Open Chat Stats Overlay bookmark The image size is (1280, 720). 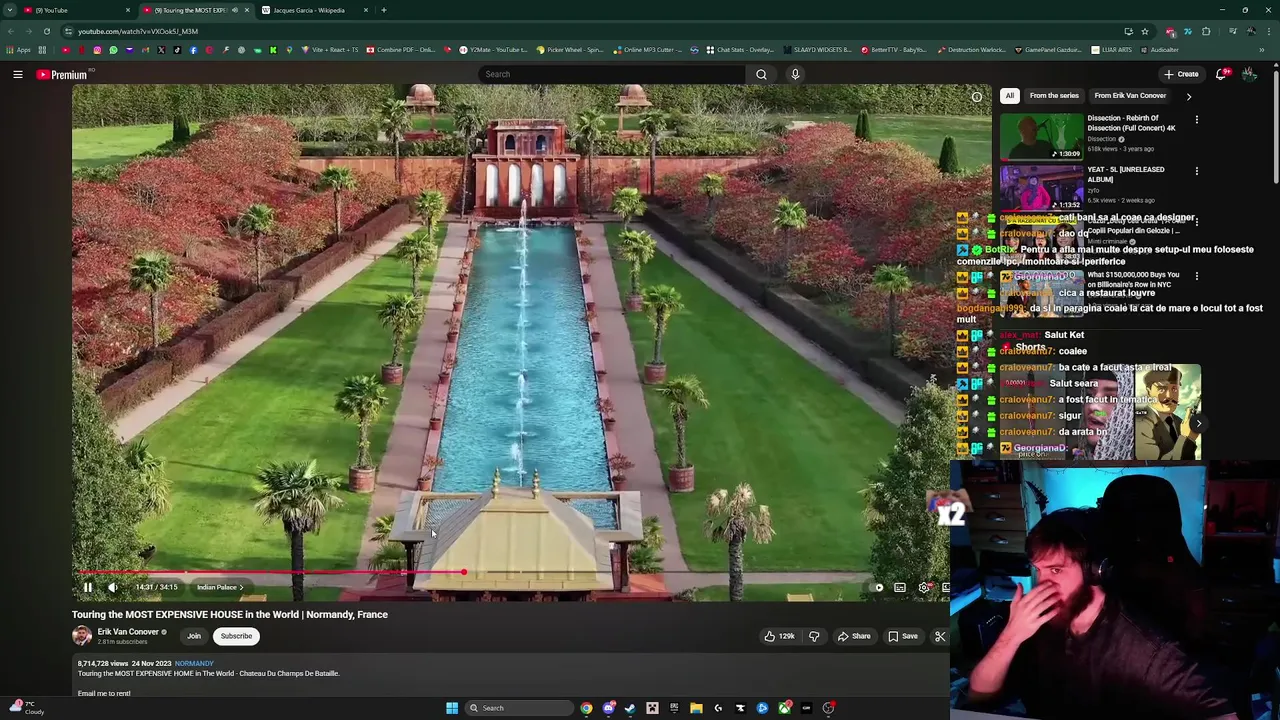[740, 50]
